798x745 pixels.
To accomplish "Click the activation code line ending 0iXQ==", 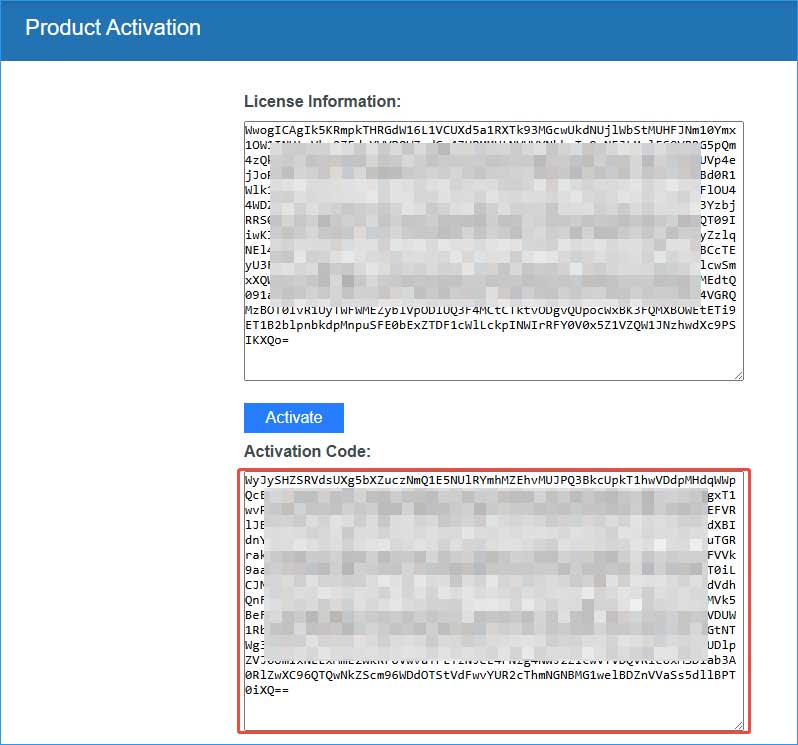I will (267, 690).
